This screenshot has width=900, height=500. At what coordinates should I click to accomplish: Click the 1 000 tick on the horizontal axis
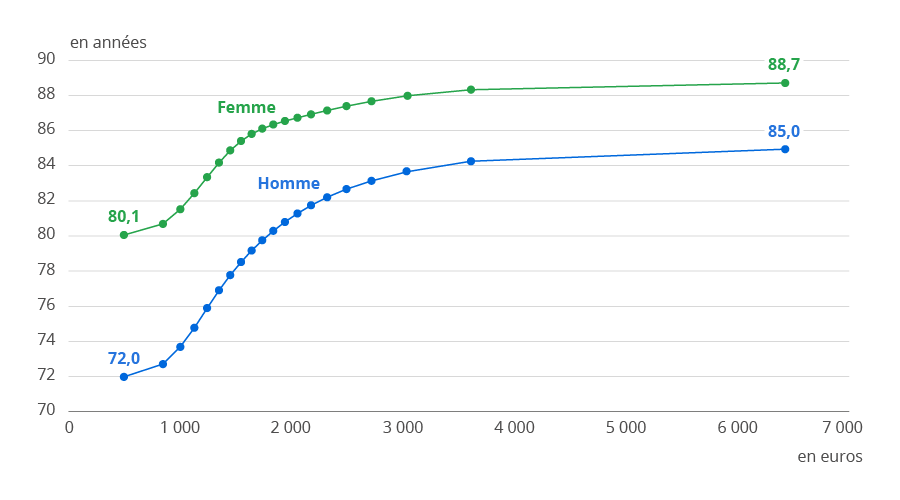click(x=180, y=427)
